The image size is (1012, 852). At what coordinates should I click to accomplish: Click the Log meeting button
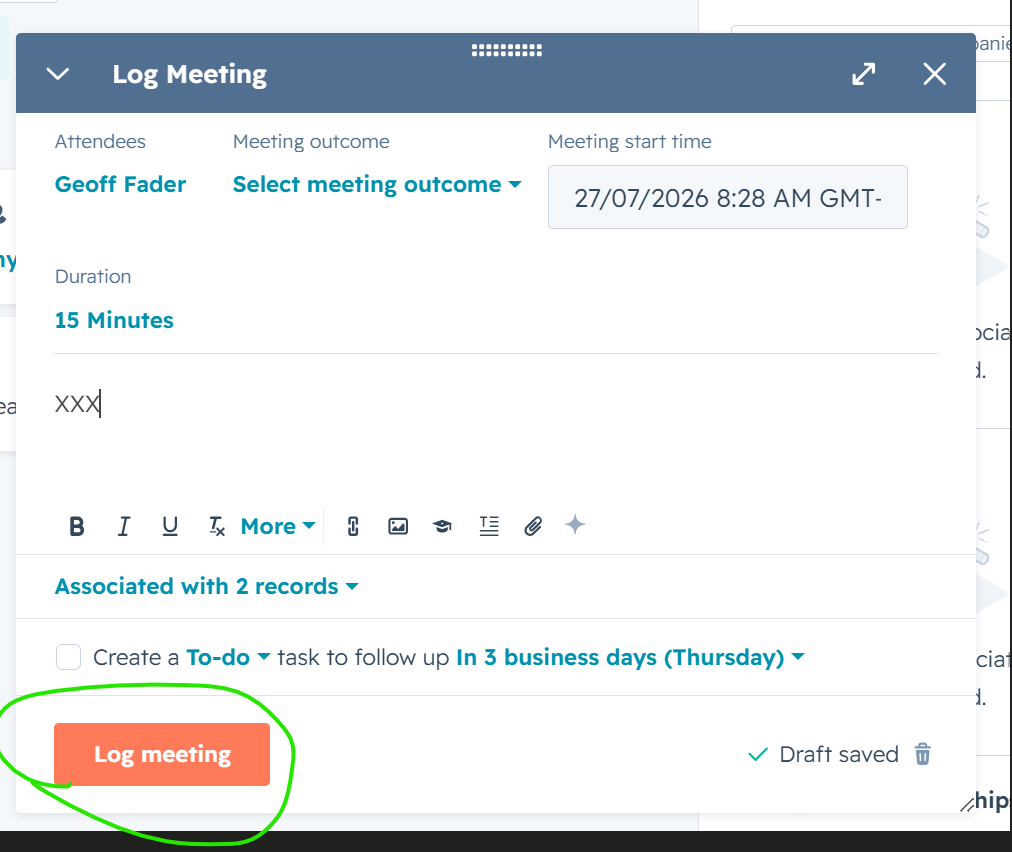pyautogui.click(x=162, y=755)
